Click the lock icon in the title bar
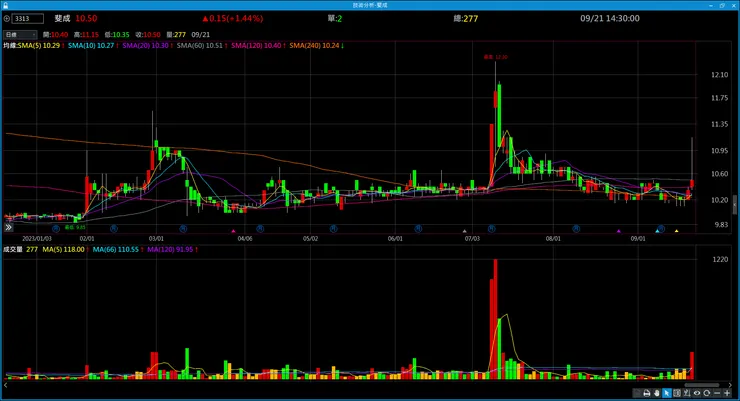Screen dimensions: 740x401 (x=5, y=5)
